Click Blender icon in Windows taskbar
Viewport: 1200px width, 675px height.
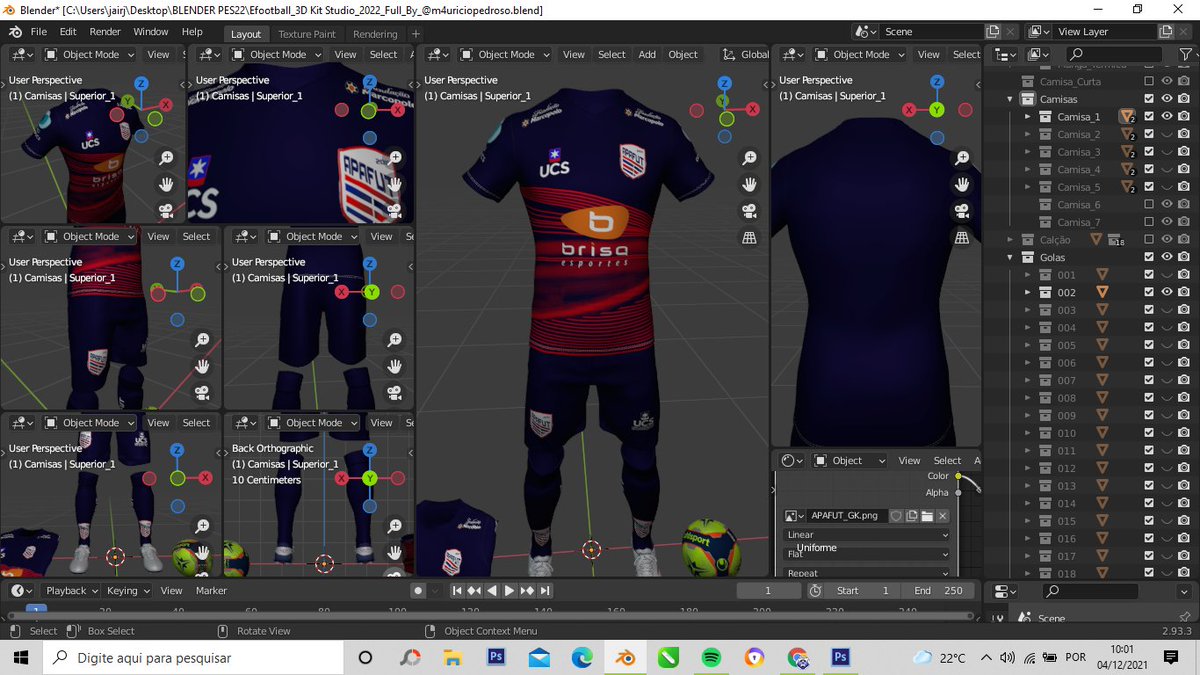click(x=625, y=657)
